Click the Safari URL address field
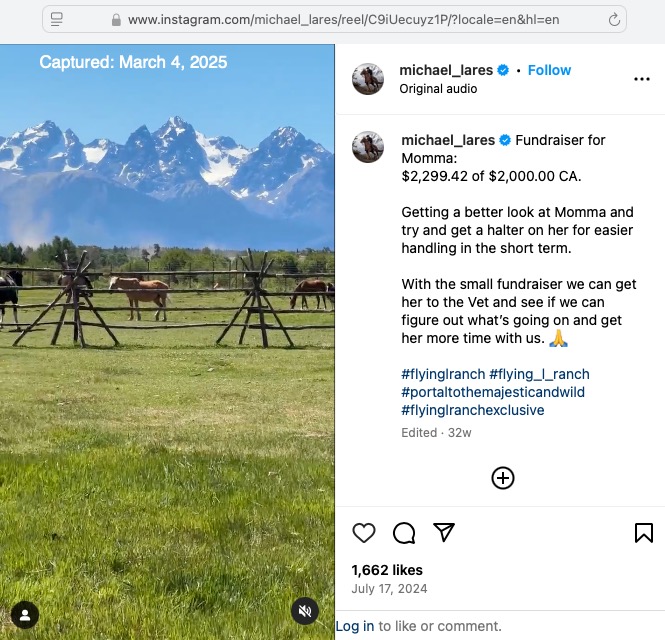This screenshot has height=640, width=665. pyautogui.click(x=340, y=19)
